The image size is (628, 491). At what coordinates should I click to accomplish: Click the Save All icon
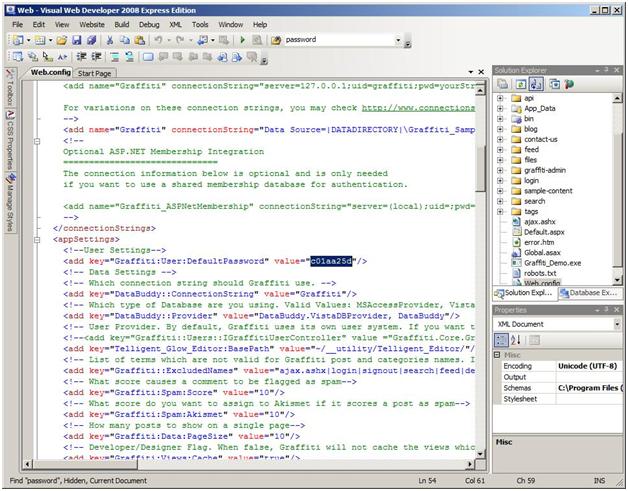pos(92,40)
